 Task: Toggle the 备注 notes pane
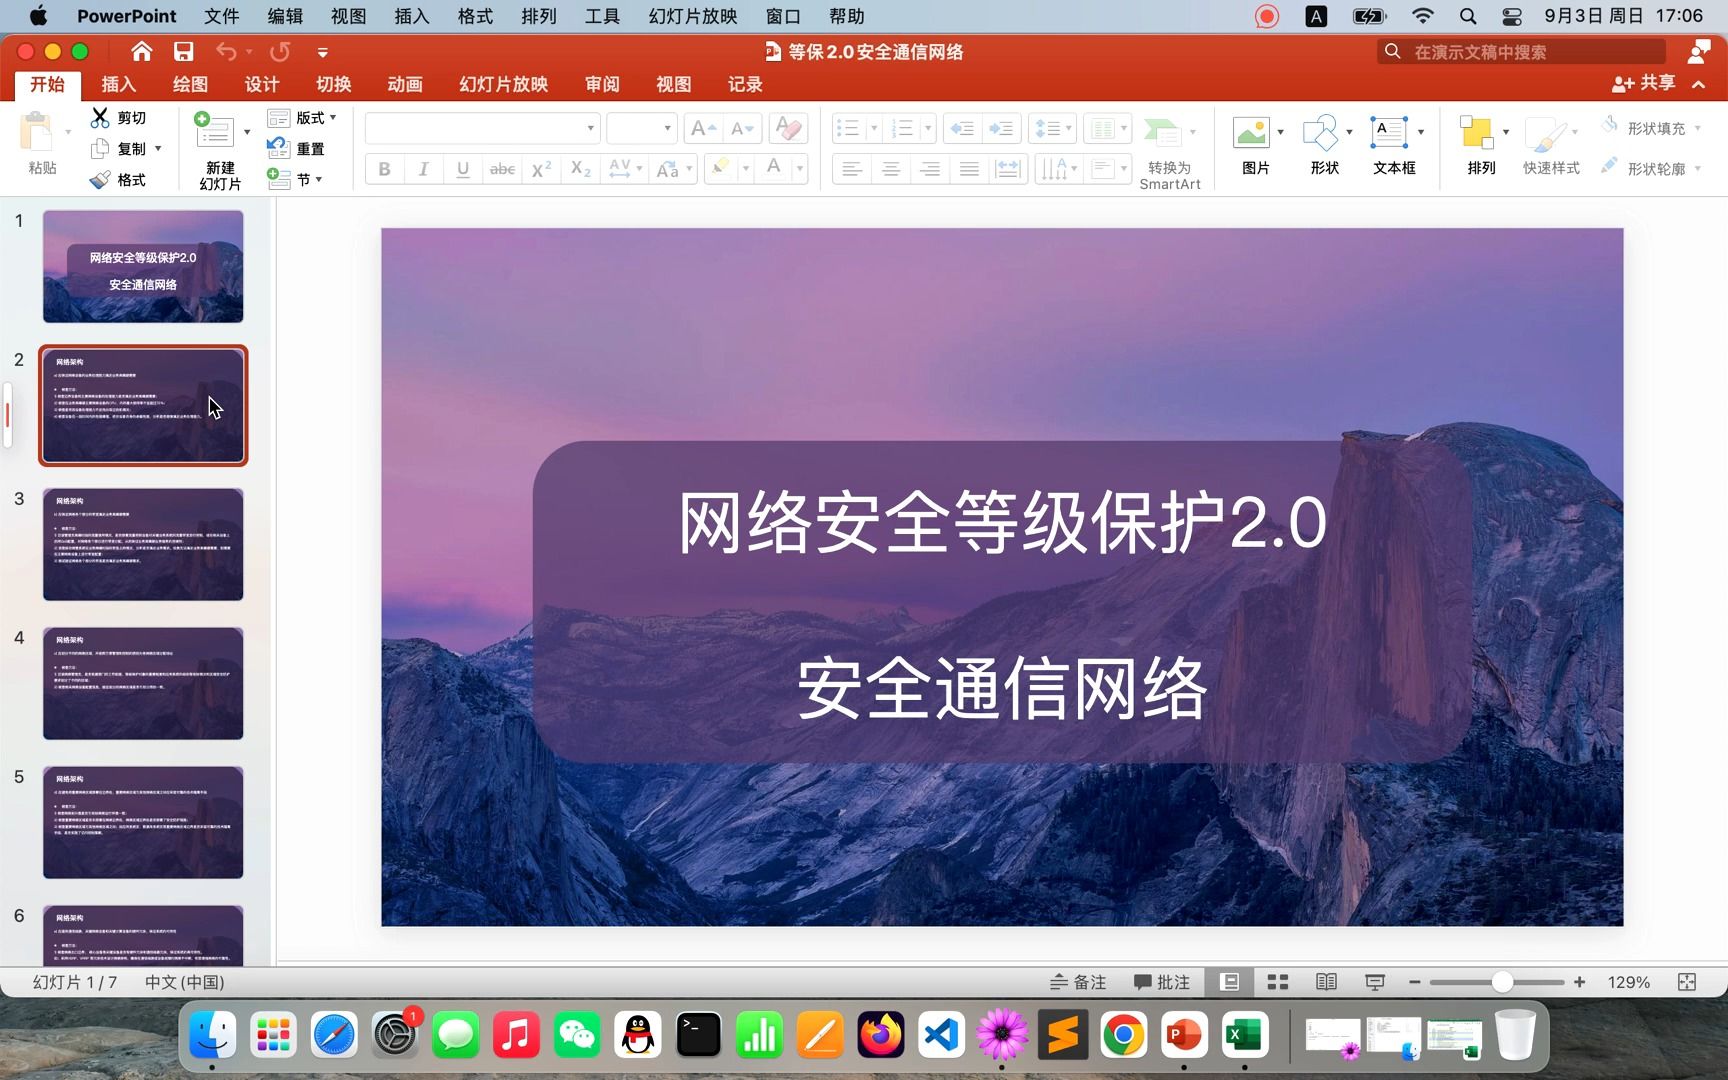[1078, 982]
